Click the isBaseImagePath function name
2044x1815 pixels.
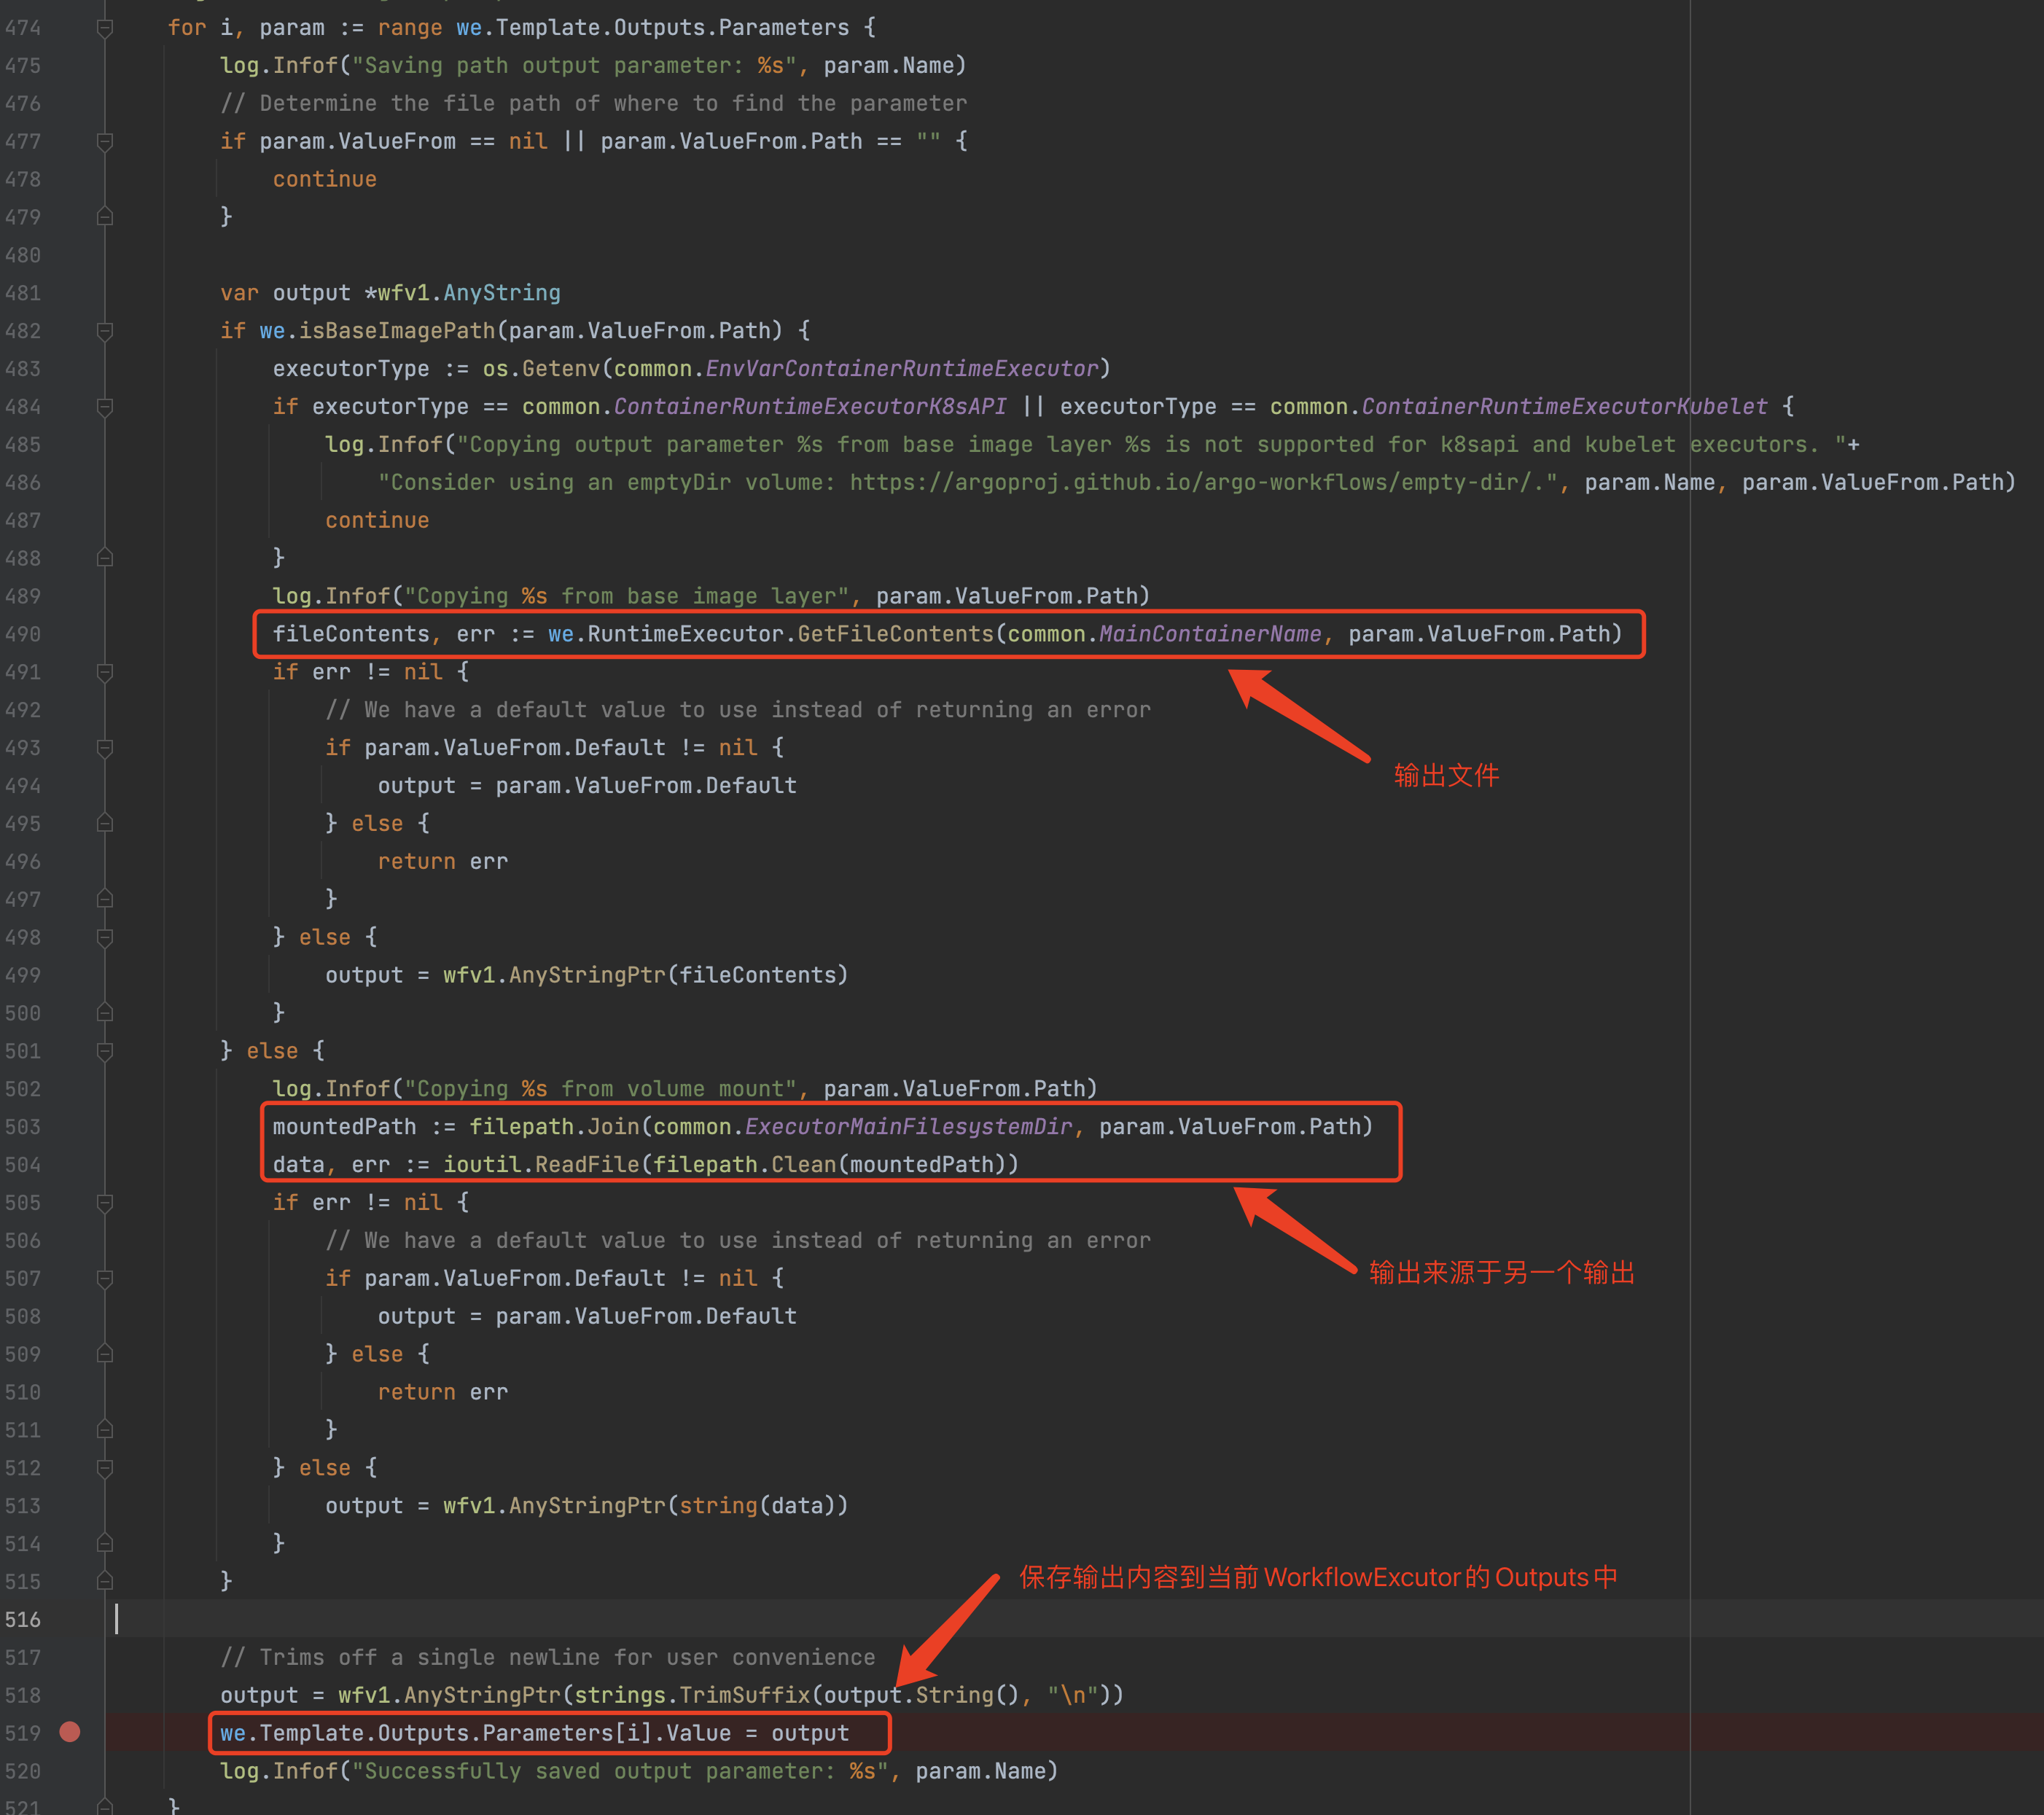(397, 331)
